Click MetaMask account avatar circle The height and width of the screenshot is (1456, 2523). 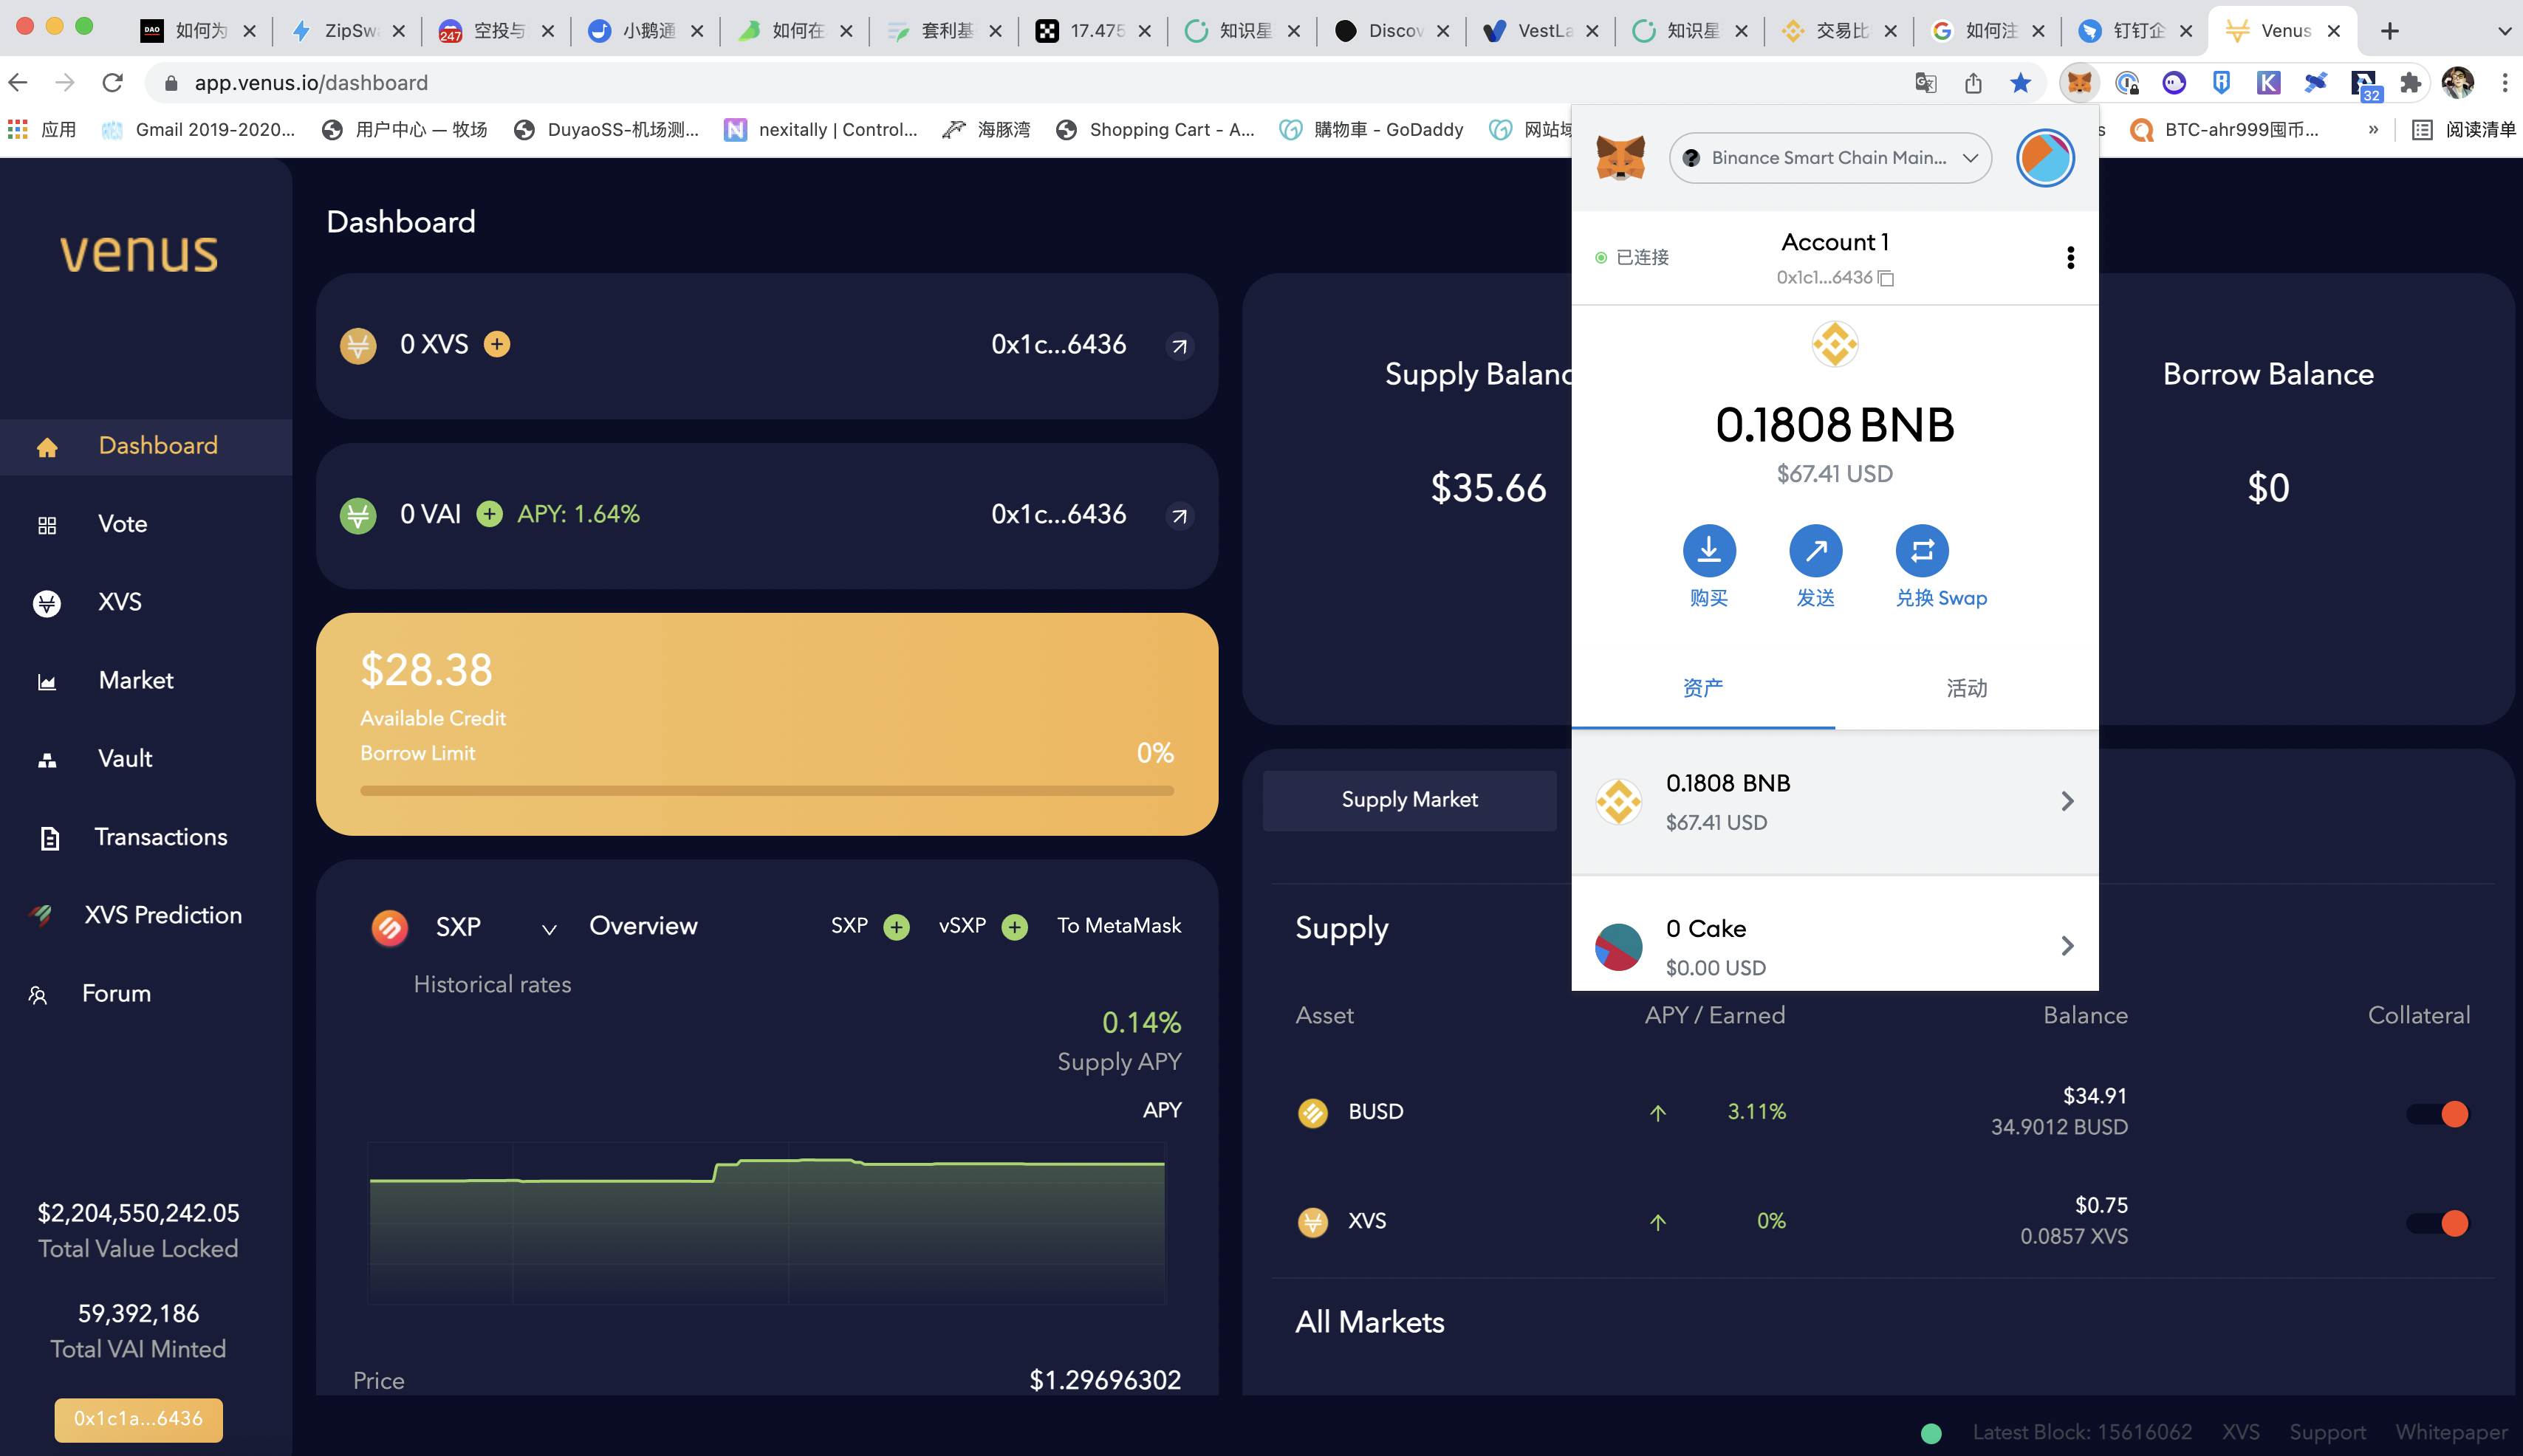pyautogui.click(x=2045, y=158)
